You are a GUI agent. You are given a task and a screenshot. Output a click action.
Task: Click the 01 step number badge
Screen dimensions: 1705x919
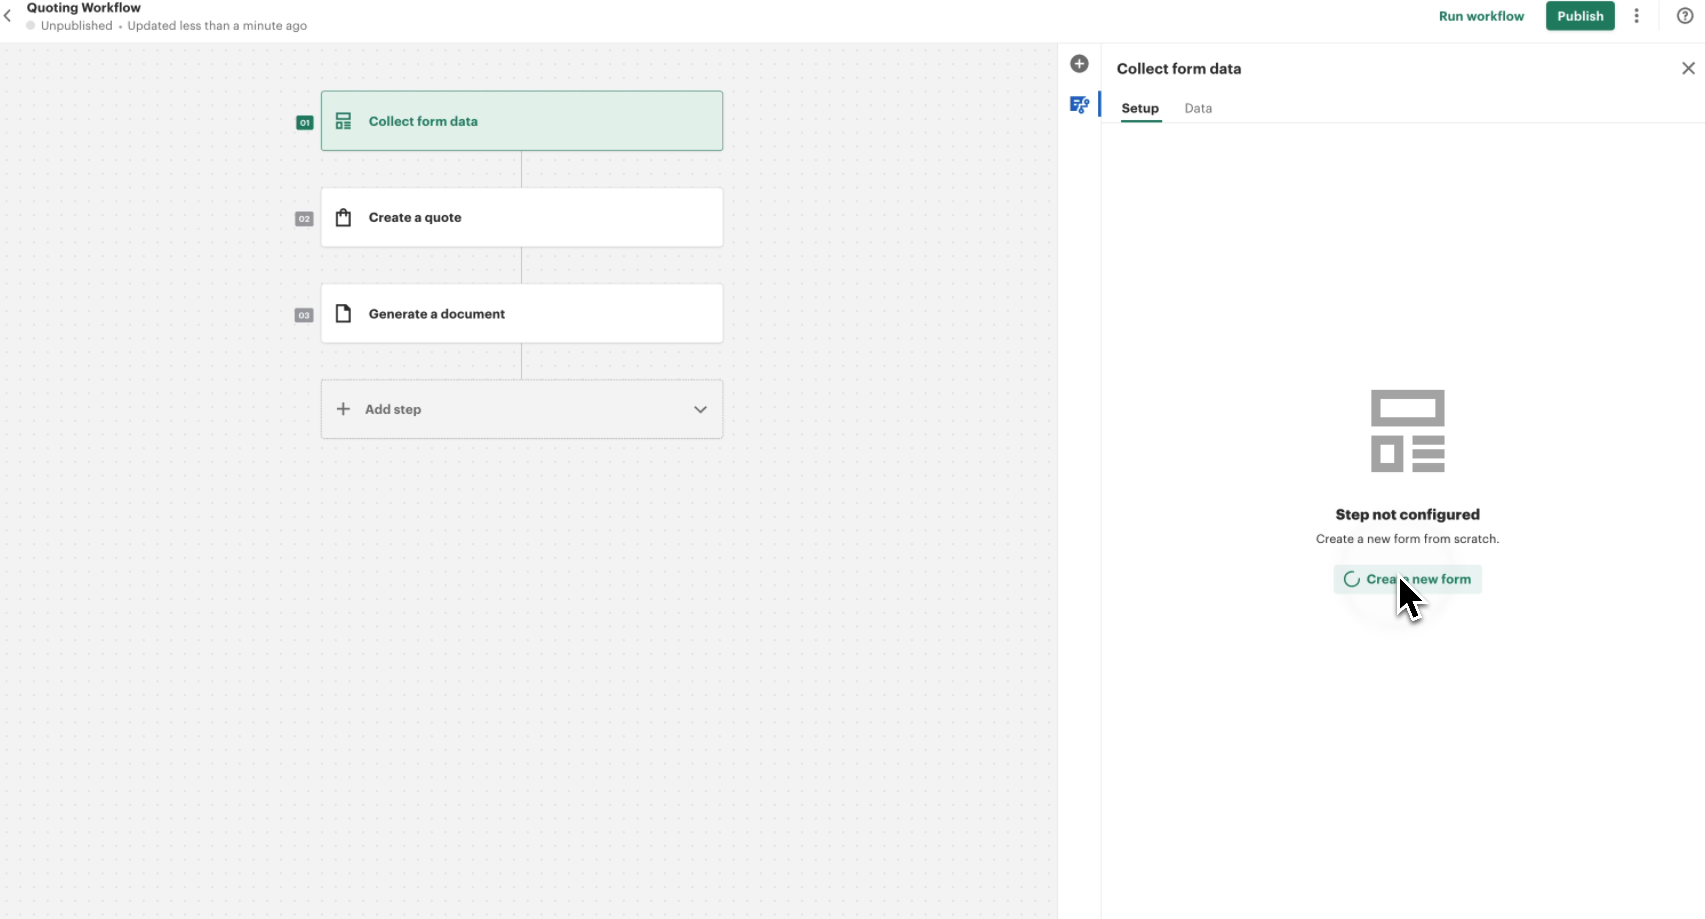tap(305, 123)
